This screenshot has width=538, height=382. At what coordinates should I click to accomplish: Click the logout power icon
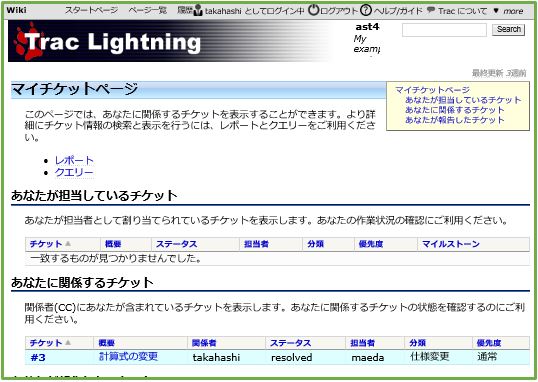[x=313, y=10]
